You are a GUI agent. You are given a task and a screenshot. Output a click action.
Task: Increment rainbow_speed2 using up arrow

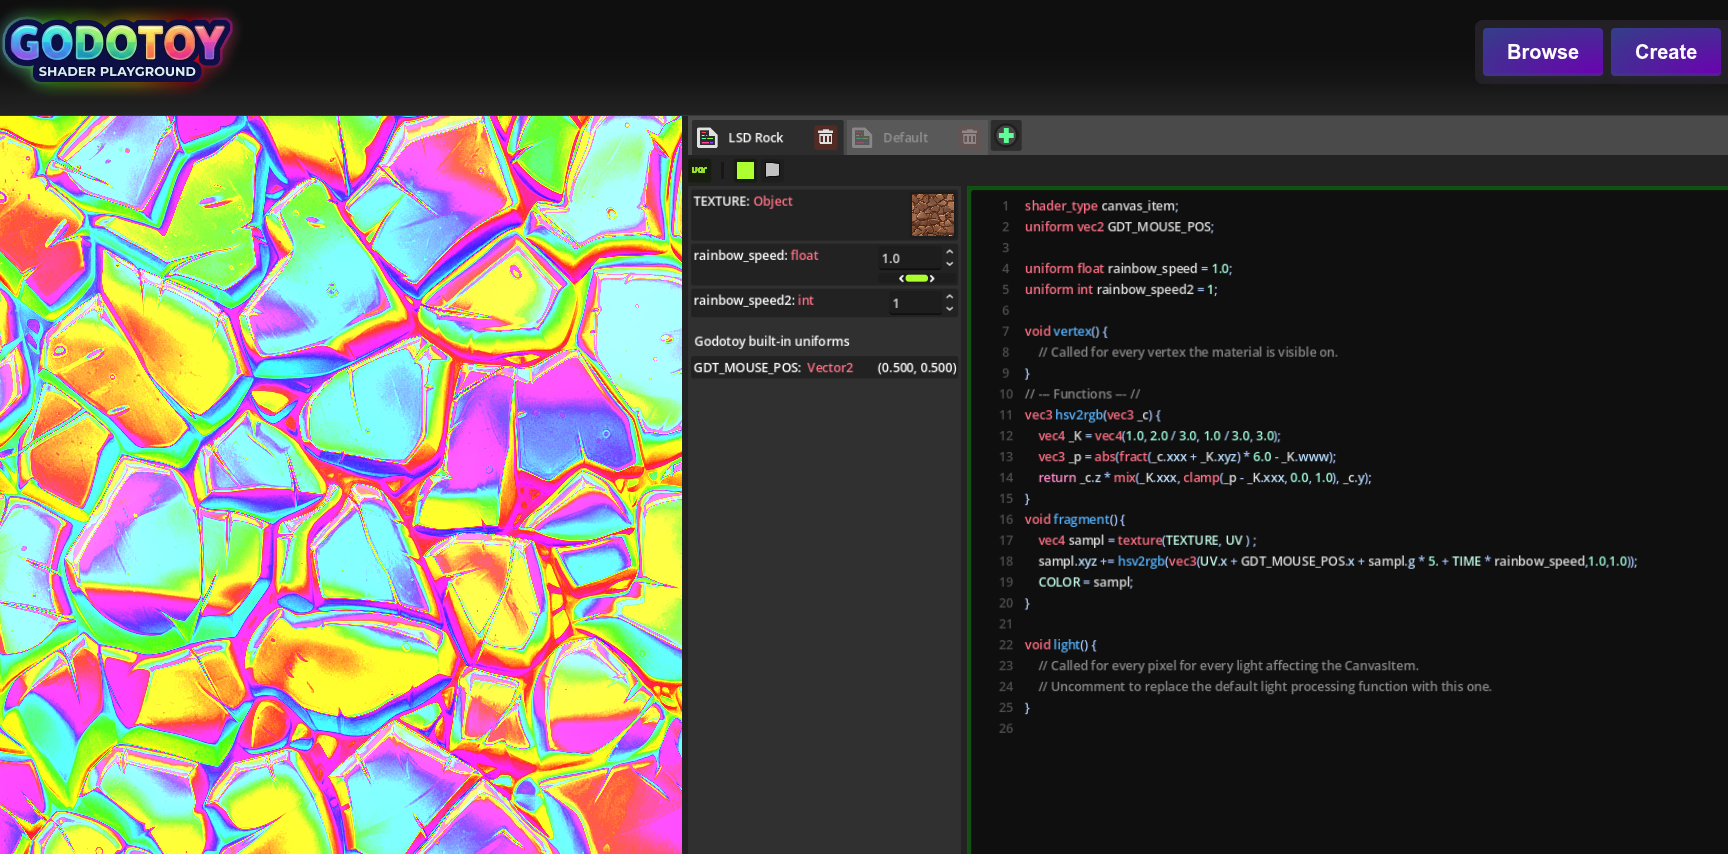pyautogui.click(x=949, y=297)
